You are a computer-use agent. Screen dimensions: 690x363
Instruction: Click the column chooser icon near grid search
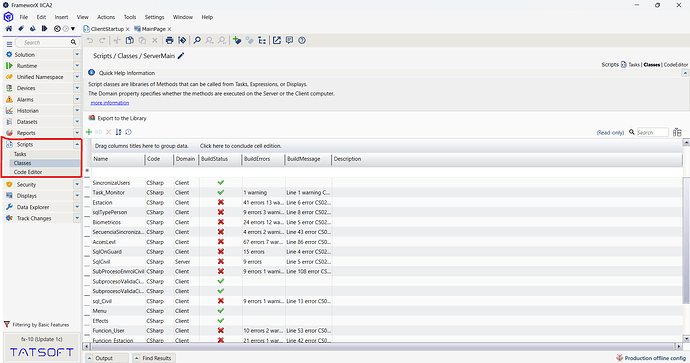click(x=677, y=132)
